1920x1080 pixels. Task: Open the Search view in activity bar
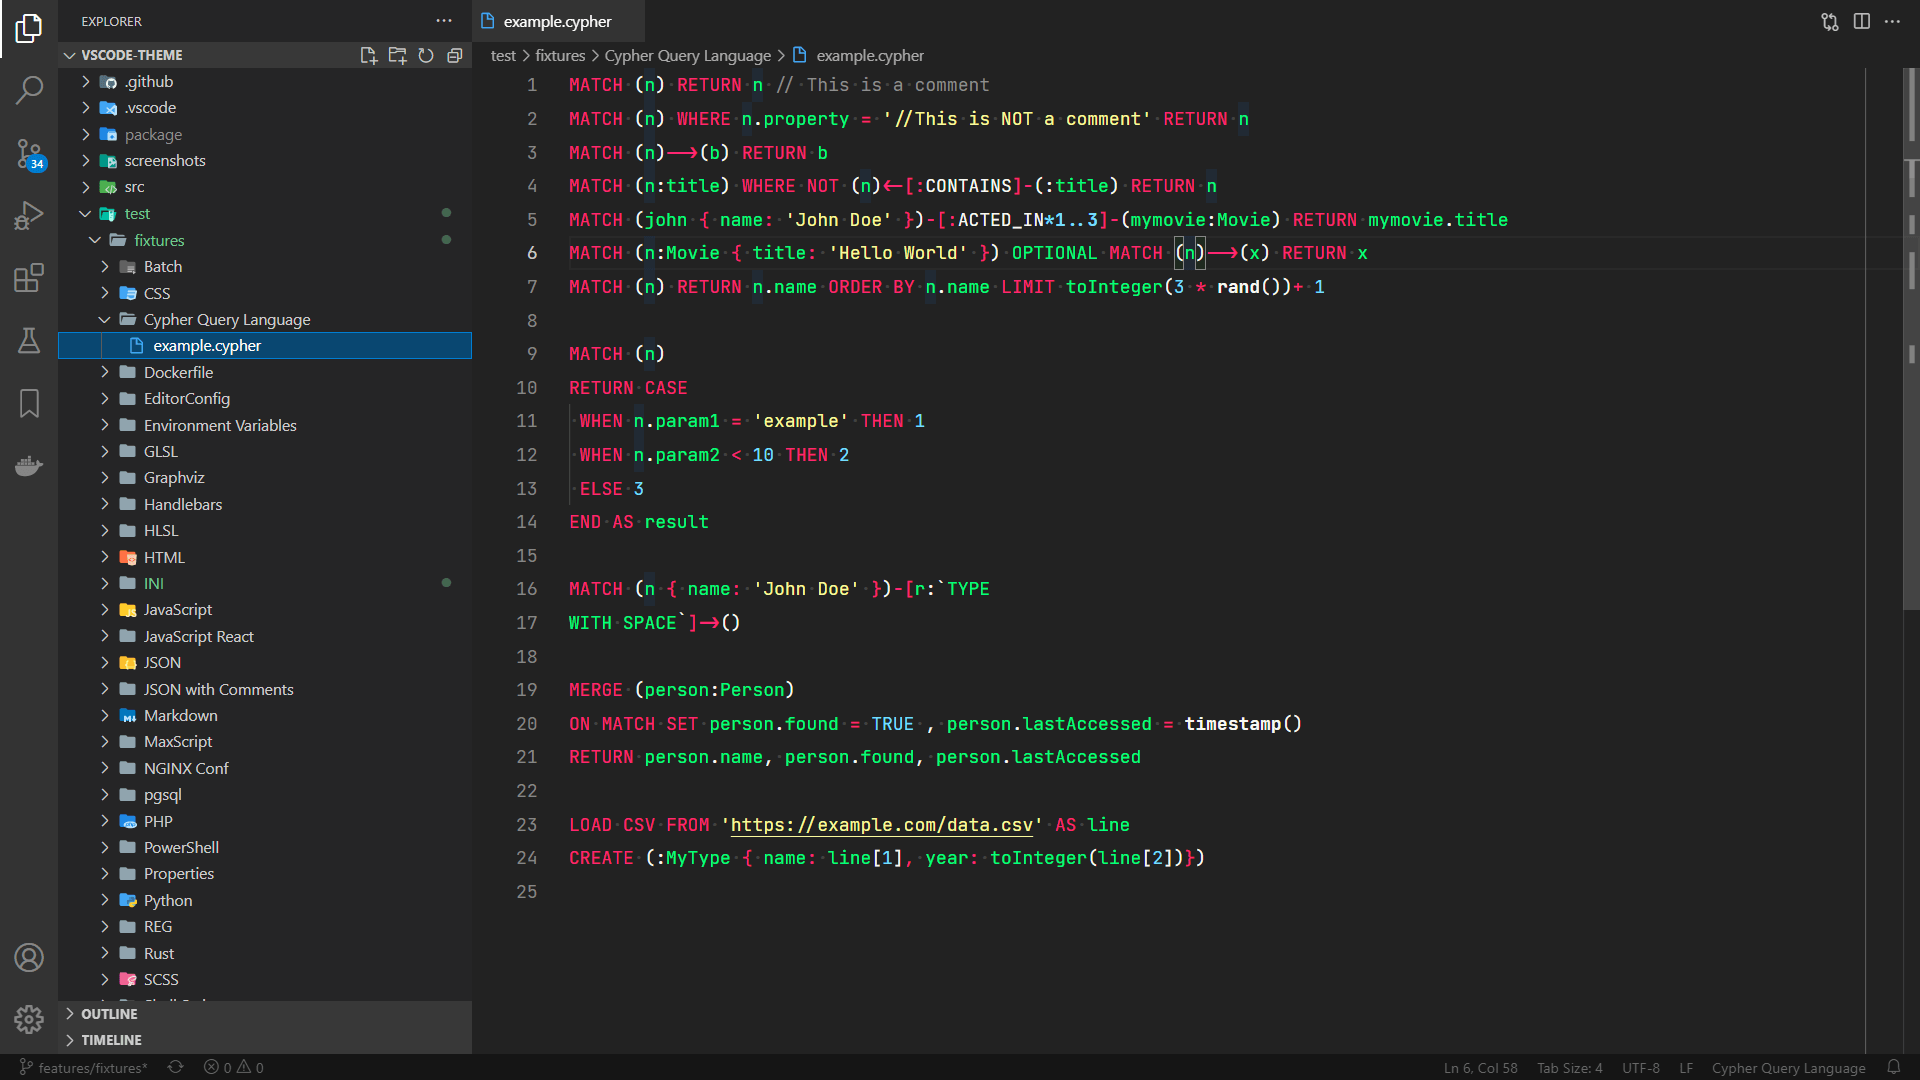[x=29, y=90]
